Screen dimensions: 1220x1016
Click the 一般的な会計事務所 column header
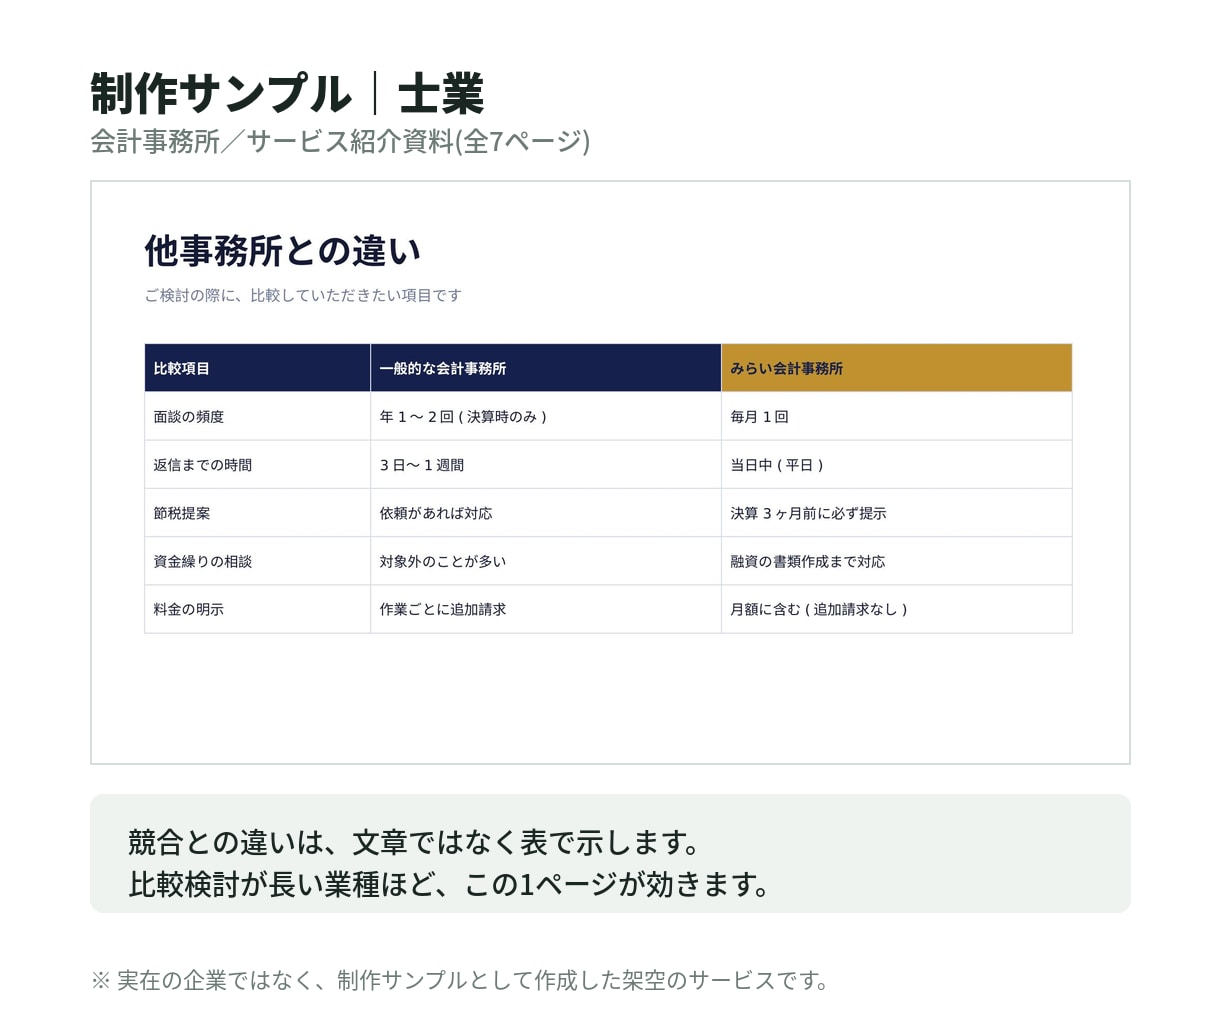click(546, 368)
